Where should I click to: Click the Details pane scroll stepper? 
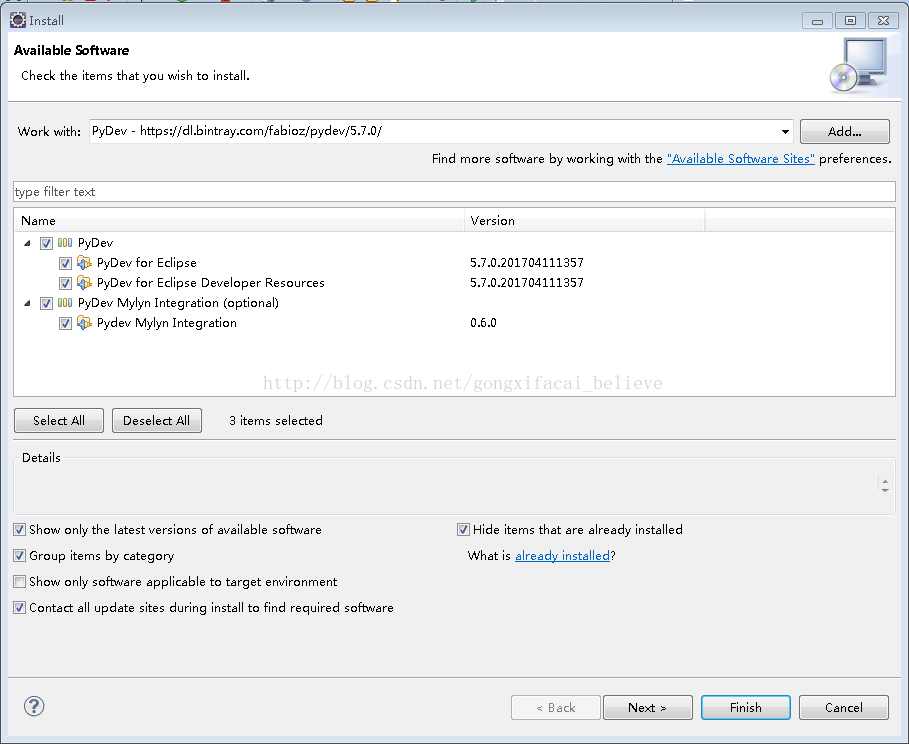[x=884, y=485]
